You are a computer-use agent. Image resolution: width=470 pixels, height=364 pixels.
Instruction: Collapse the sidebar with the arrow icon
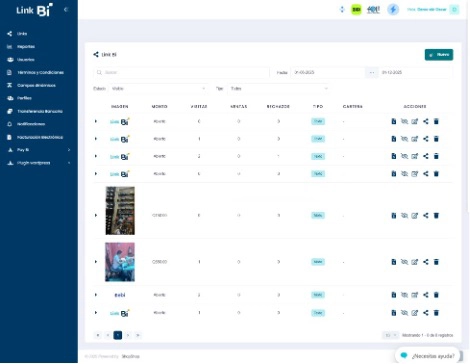(x=66, y=10)
